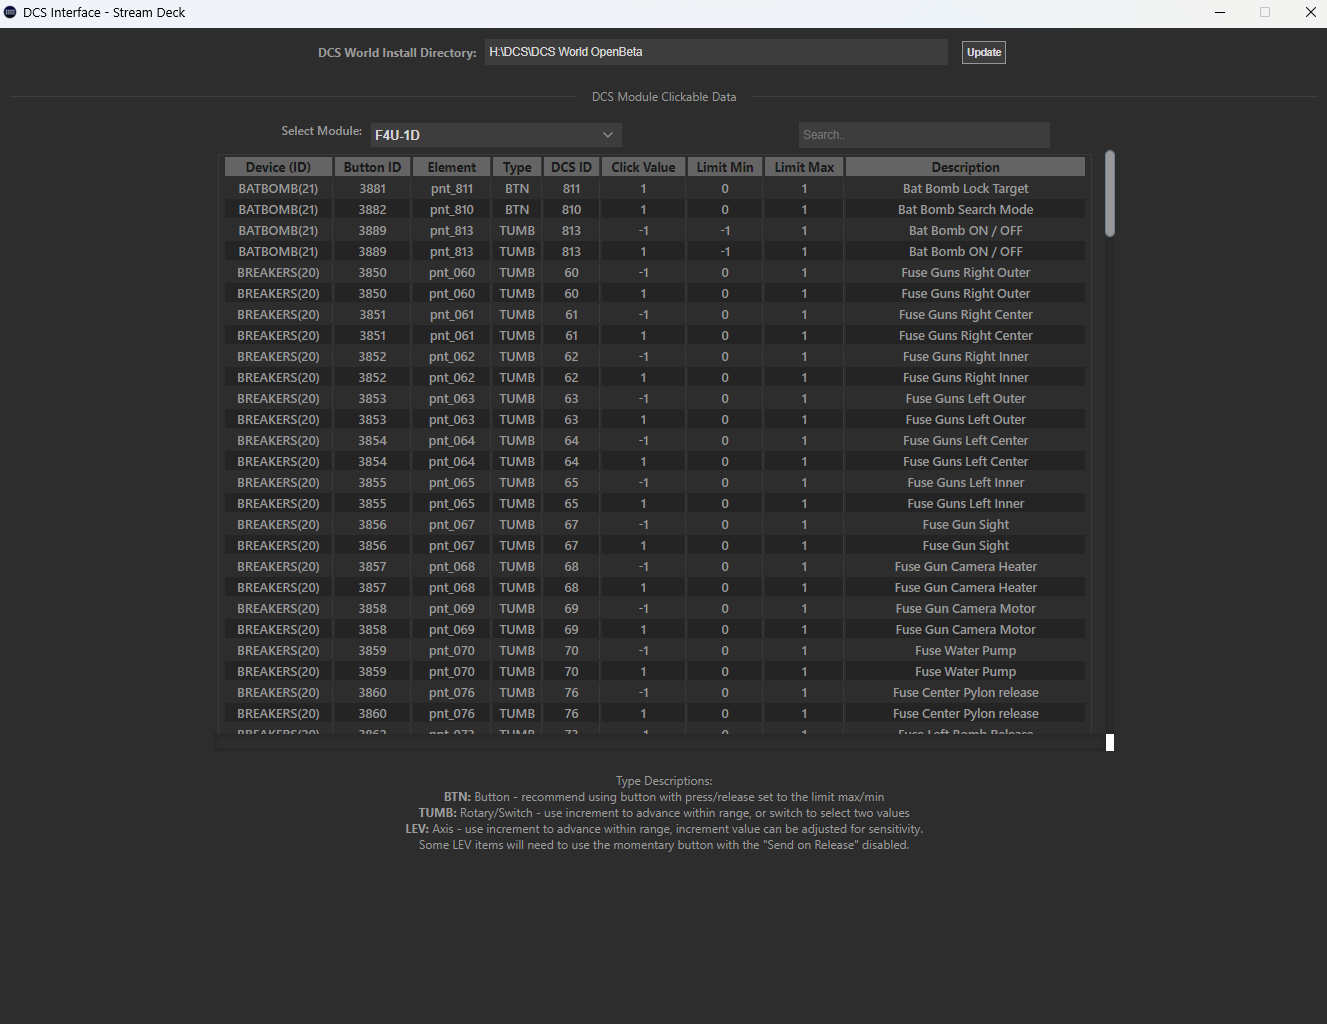Screen dimensions: 1327x1024
Task: Click the Update button
Action: click(984, 52)
